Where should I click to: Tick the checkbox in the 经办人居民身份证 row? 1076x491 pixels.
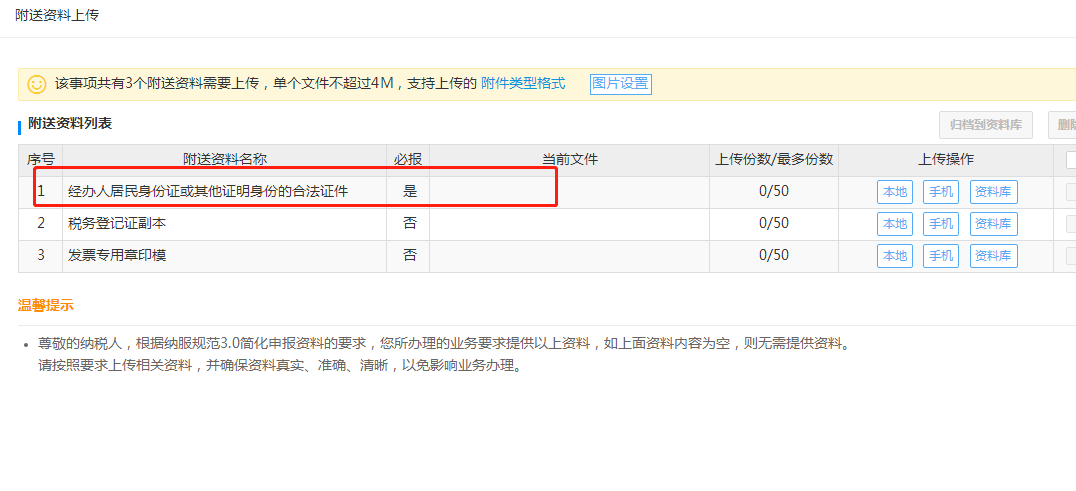1071,192
